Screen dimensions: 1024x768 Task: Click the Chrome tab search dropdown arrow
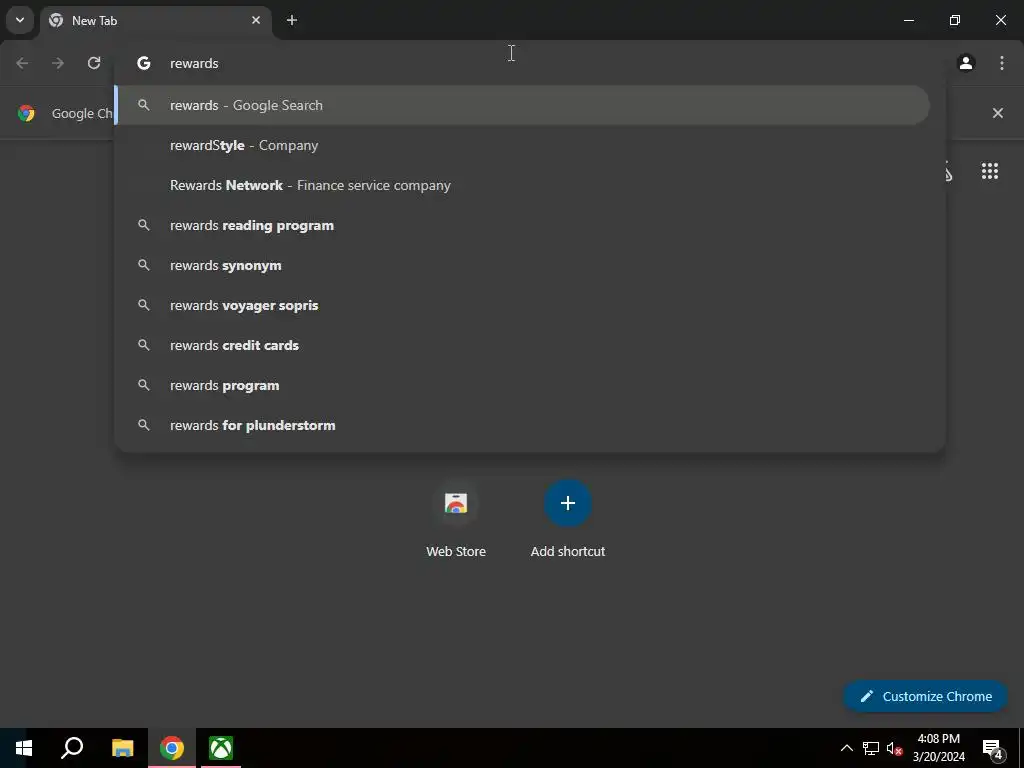click(x=20, y=20)
